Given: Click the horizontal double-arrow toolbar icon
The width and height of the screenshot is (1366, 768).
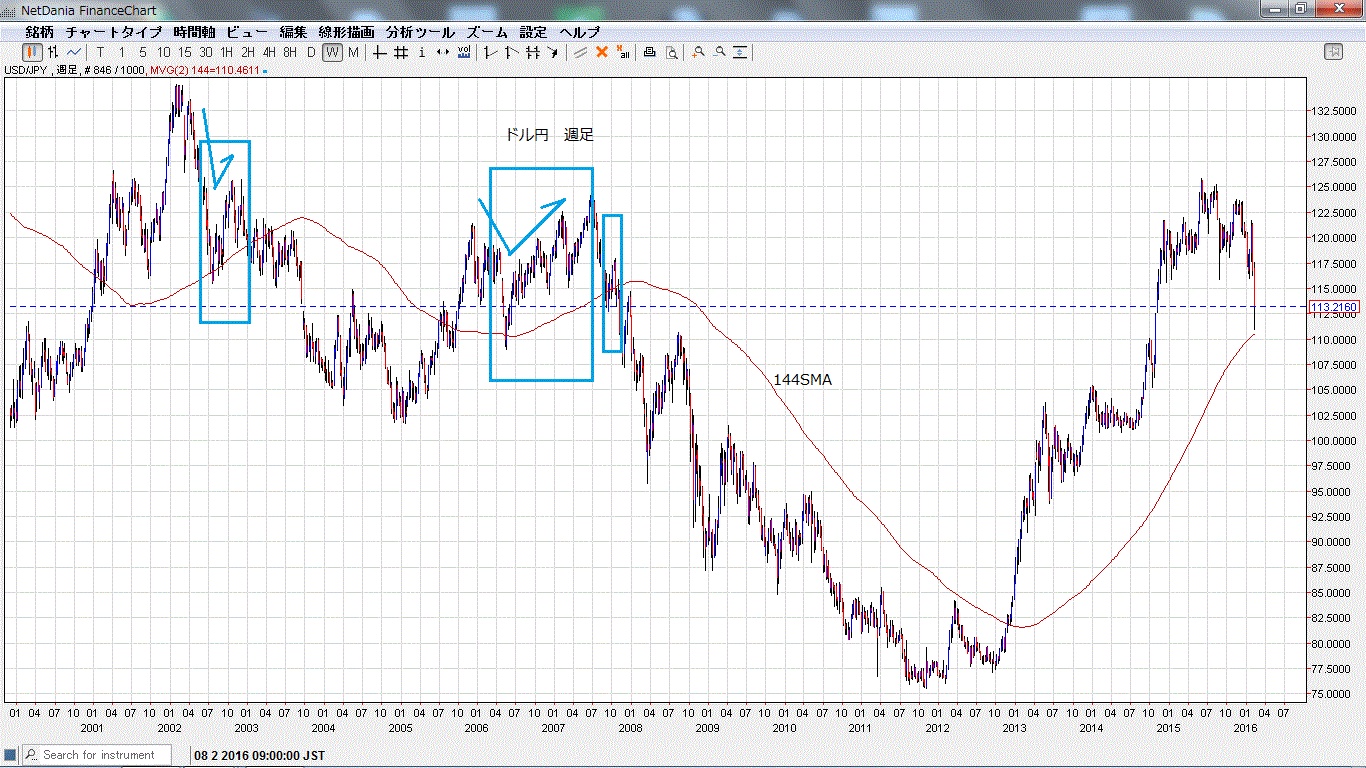Looking at the screenshot, I should coord(443,52).
